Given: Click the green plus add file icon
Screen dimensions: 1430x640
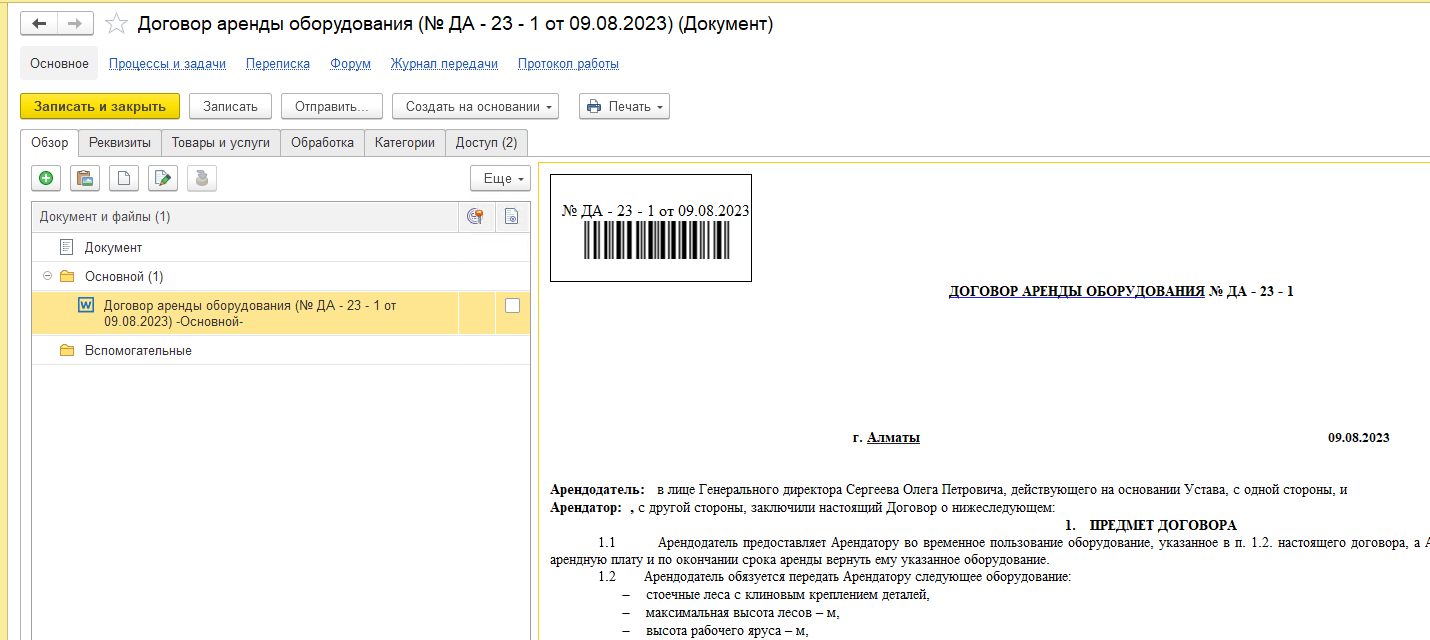Looking at the screenshot, I should click(x=46, y=179).
